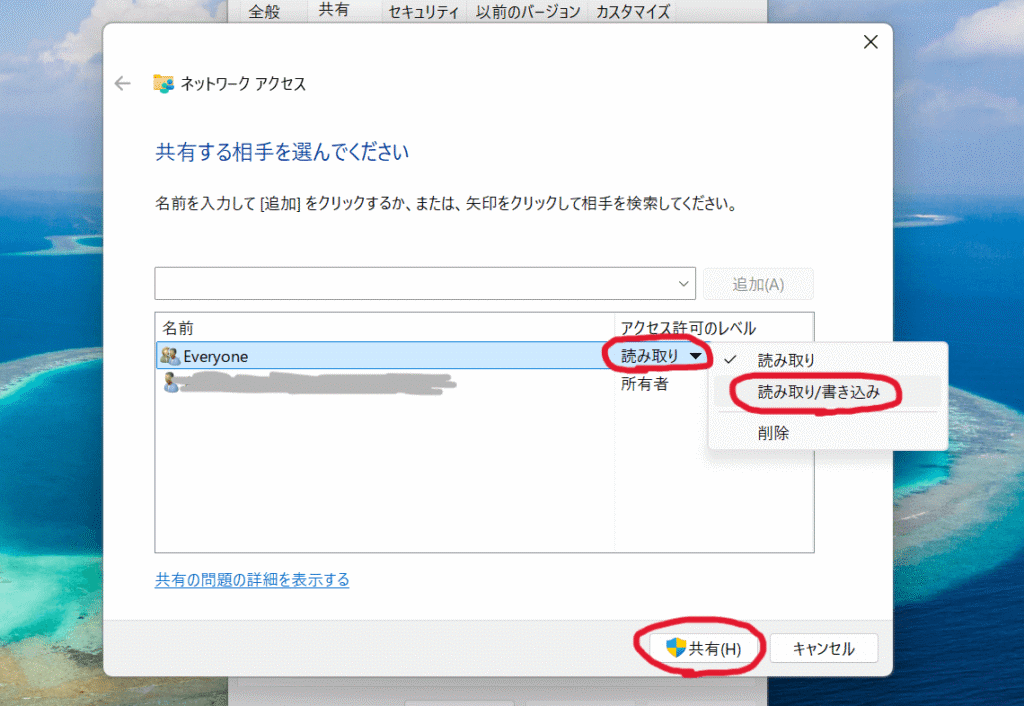Click the name entry text field
Screen dimensions: 1024x706
415,284
